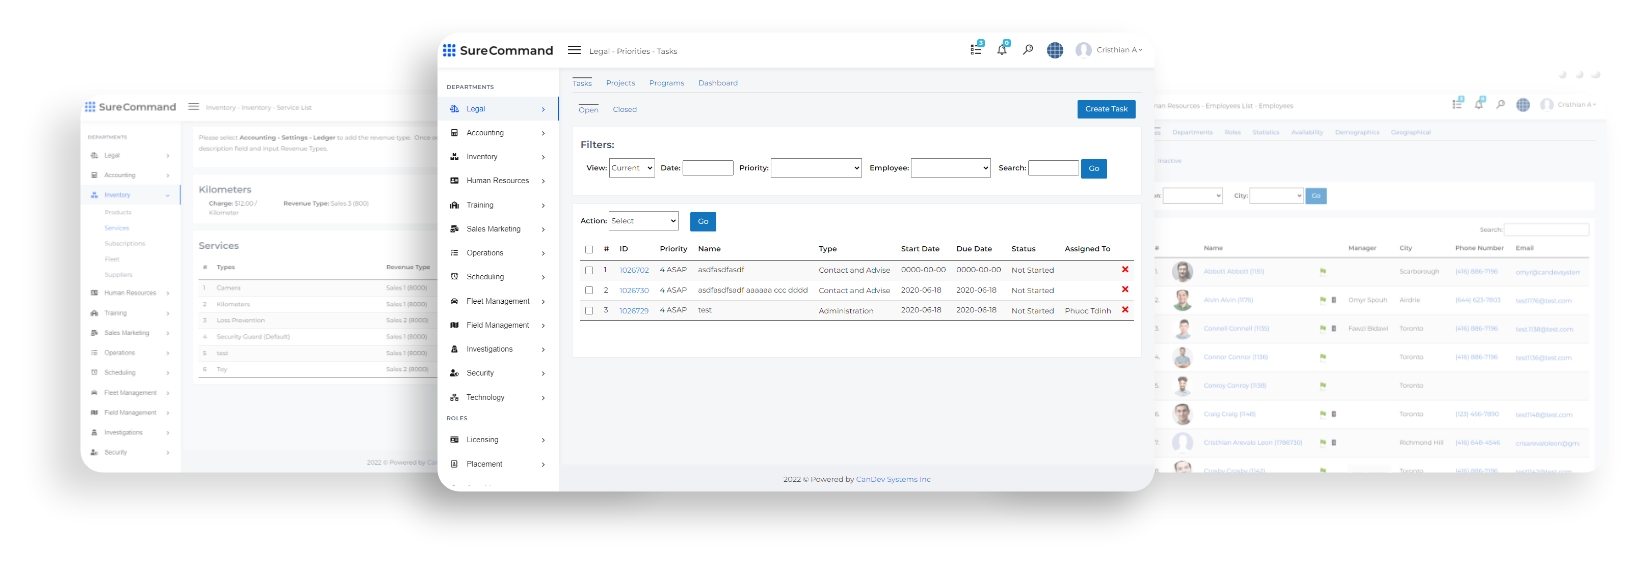
Task: Switch to the Projects tab
Action: (620, 83)
